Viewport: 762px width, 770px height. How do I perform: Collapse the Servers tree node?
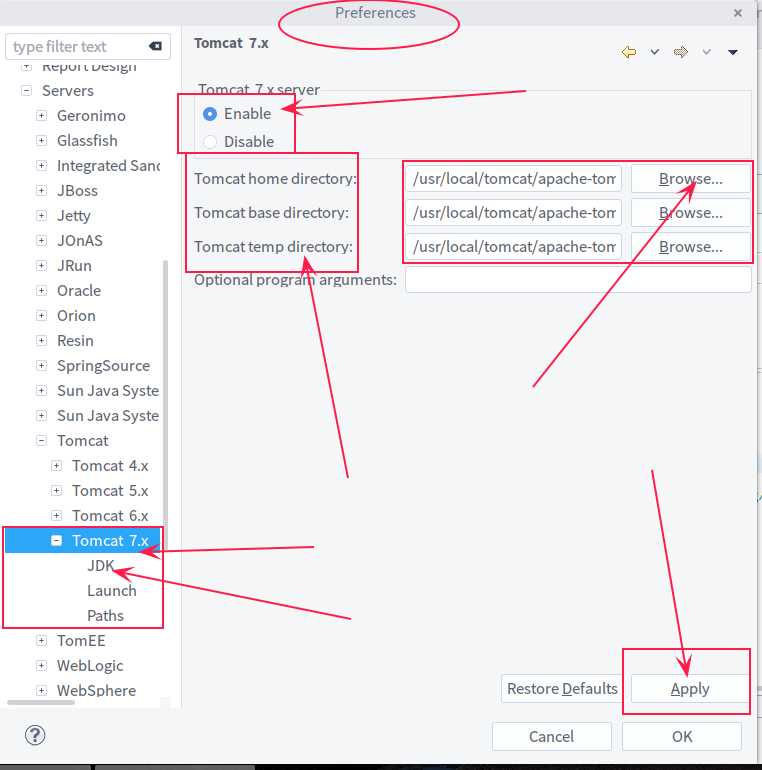(27, 91)
